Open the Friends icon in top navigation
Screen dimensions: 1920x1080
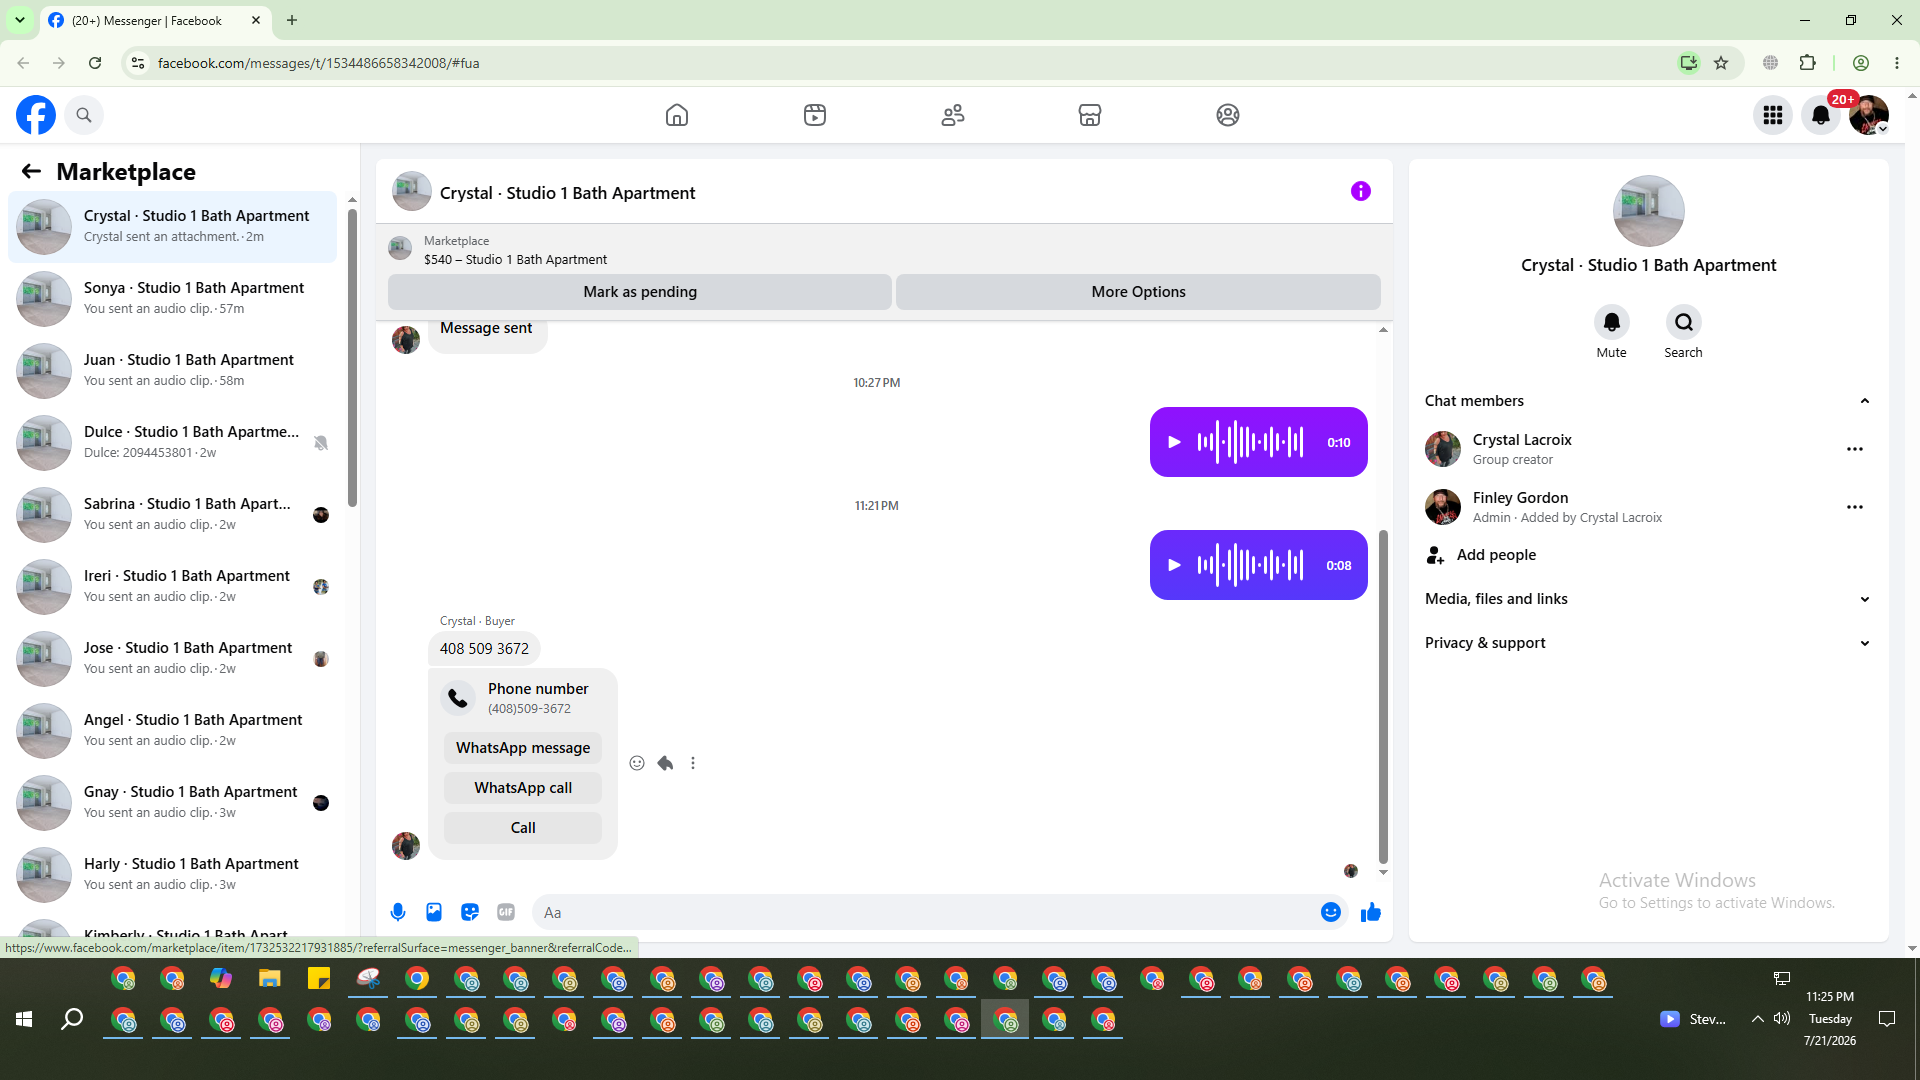[953, 115]
